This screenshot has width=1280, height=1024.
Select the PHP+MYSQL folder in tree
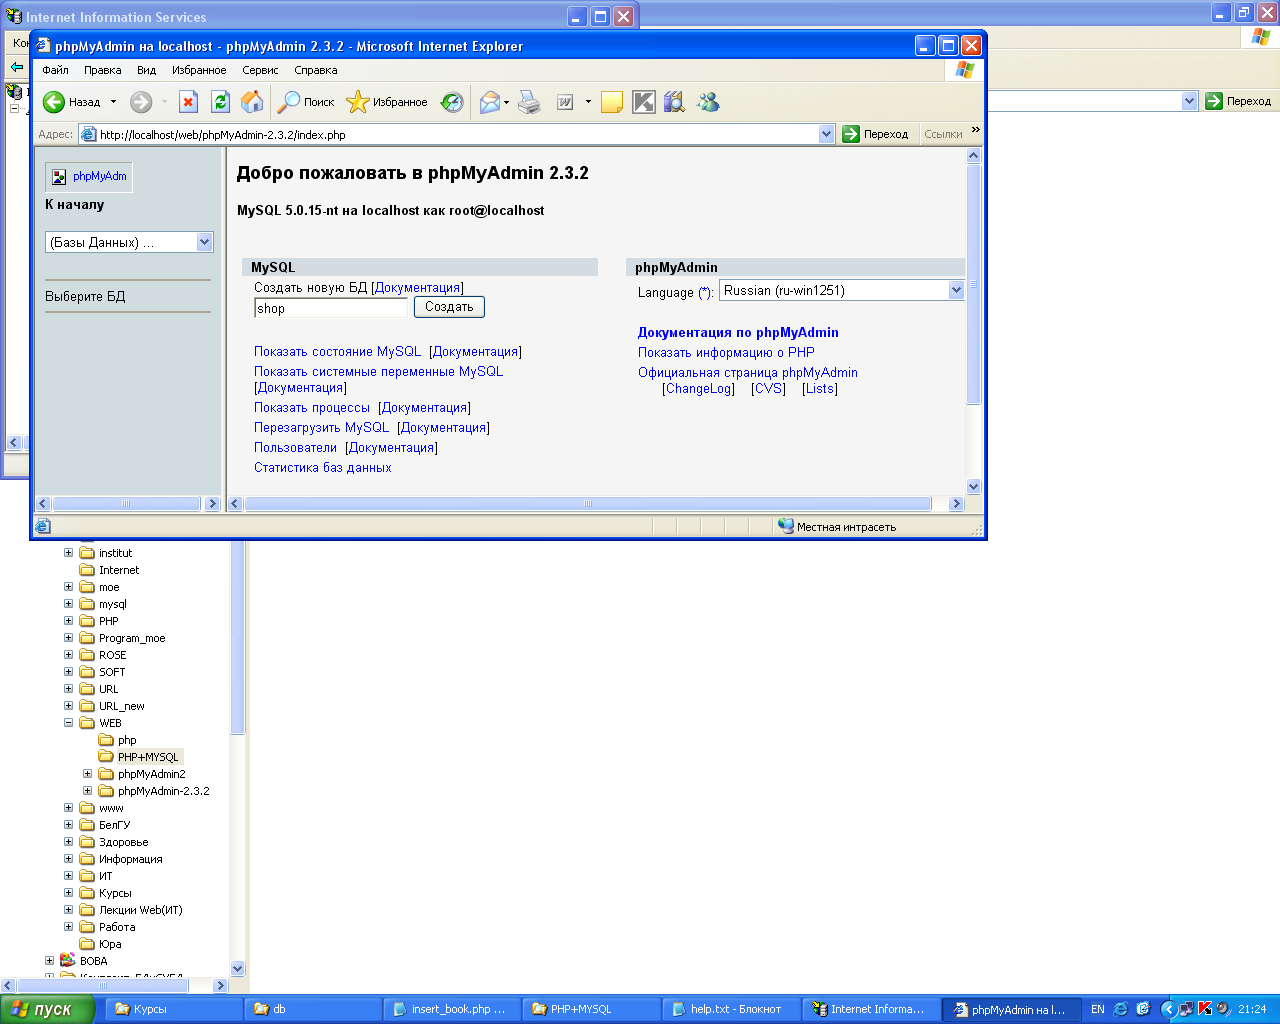(147, 757)
